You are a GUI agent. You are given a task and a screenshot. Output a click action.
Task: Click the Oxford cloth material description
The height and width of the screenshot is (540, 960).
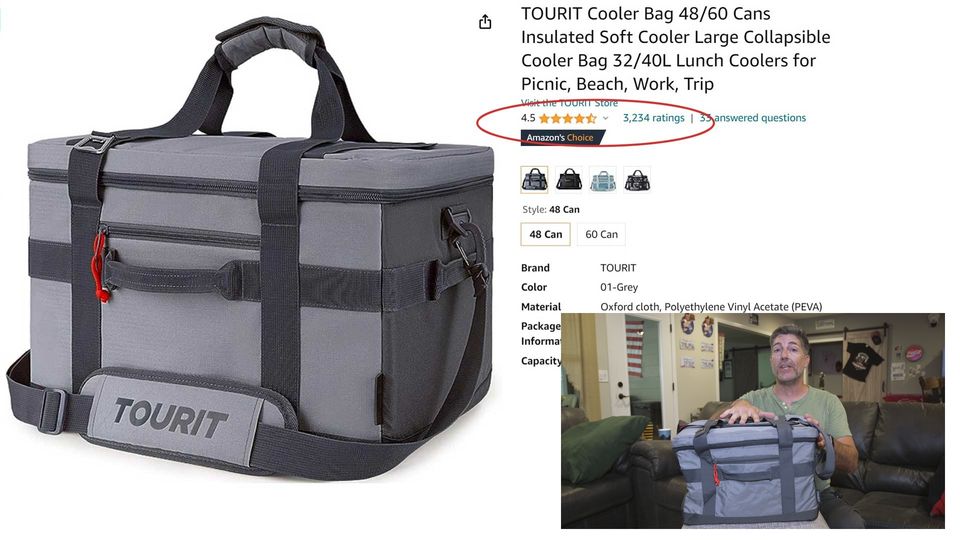pyautogui.click(x=711, y=307)
